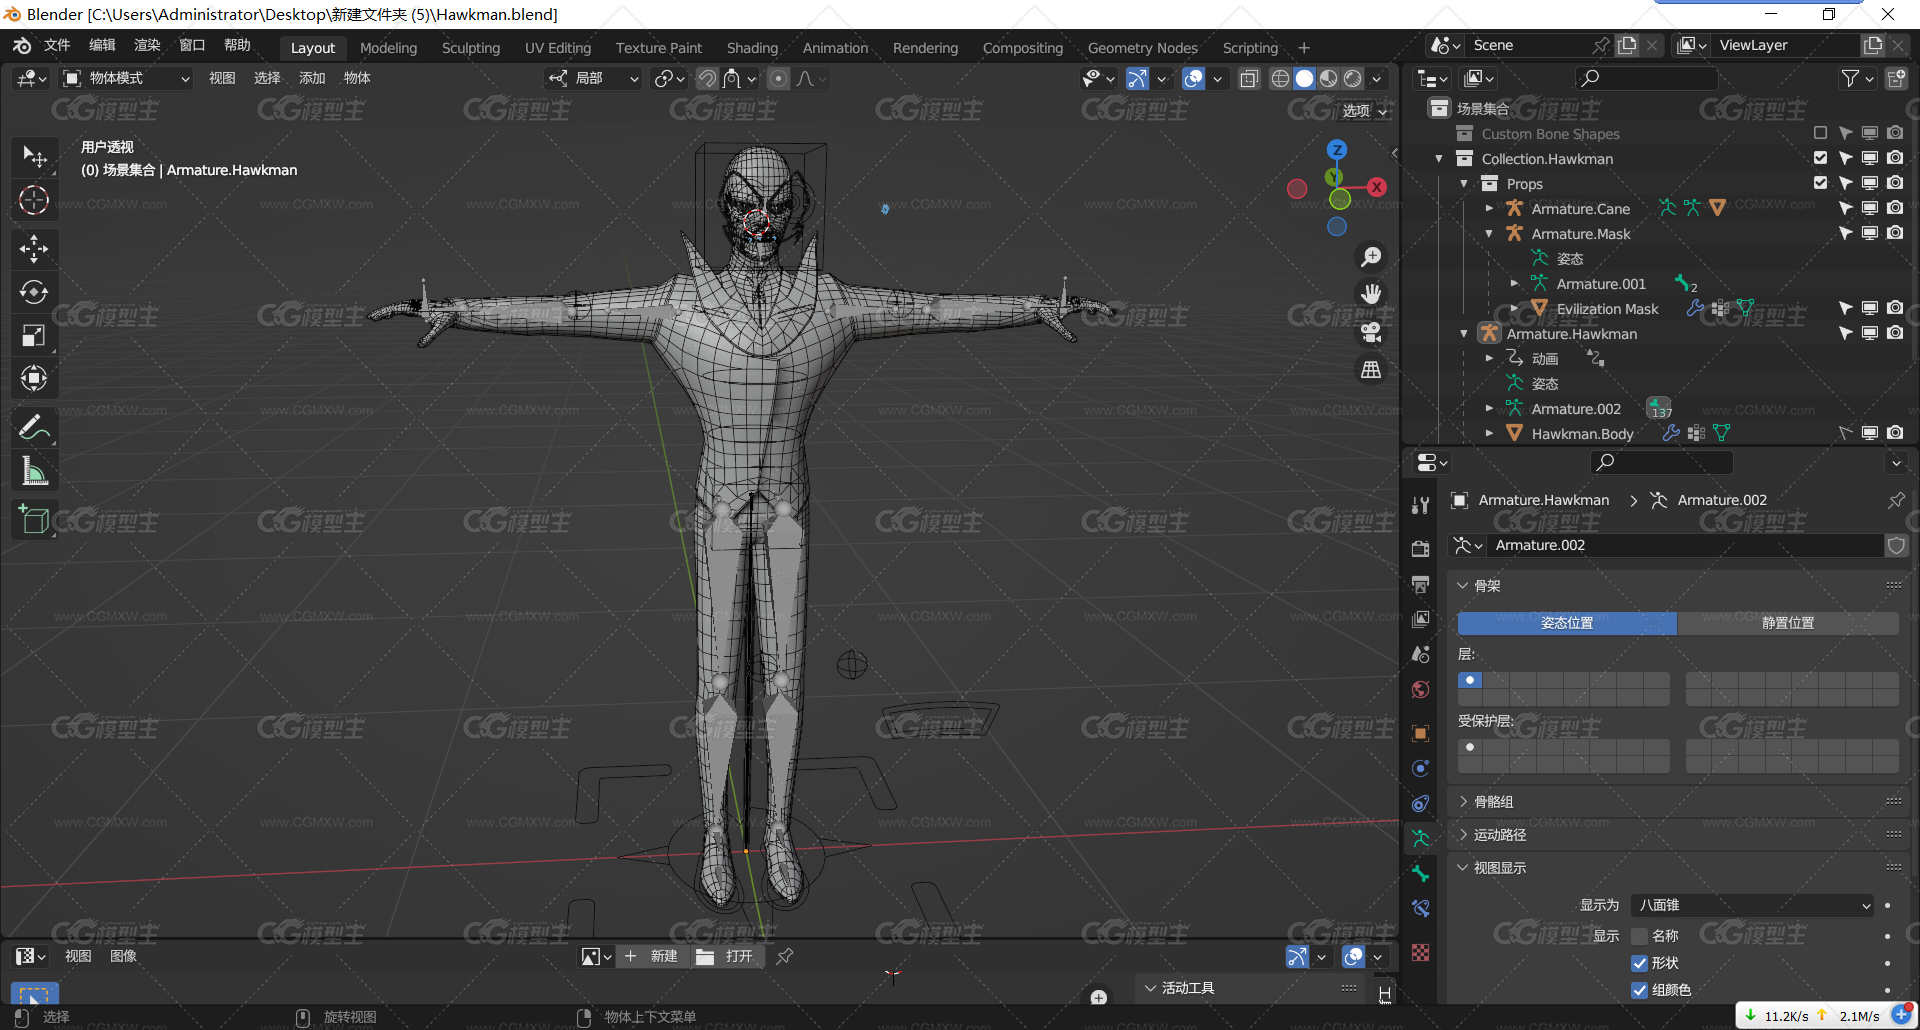Expand Armature.Cane tree item

(x=1489, y=208)
